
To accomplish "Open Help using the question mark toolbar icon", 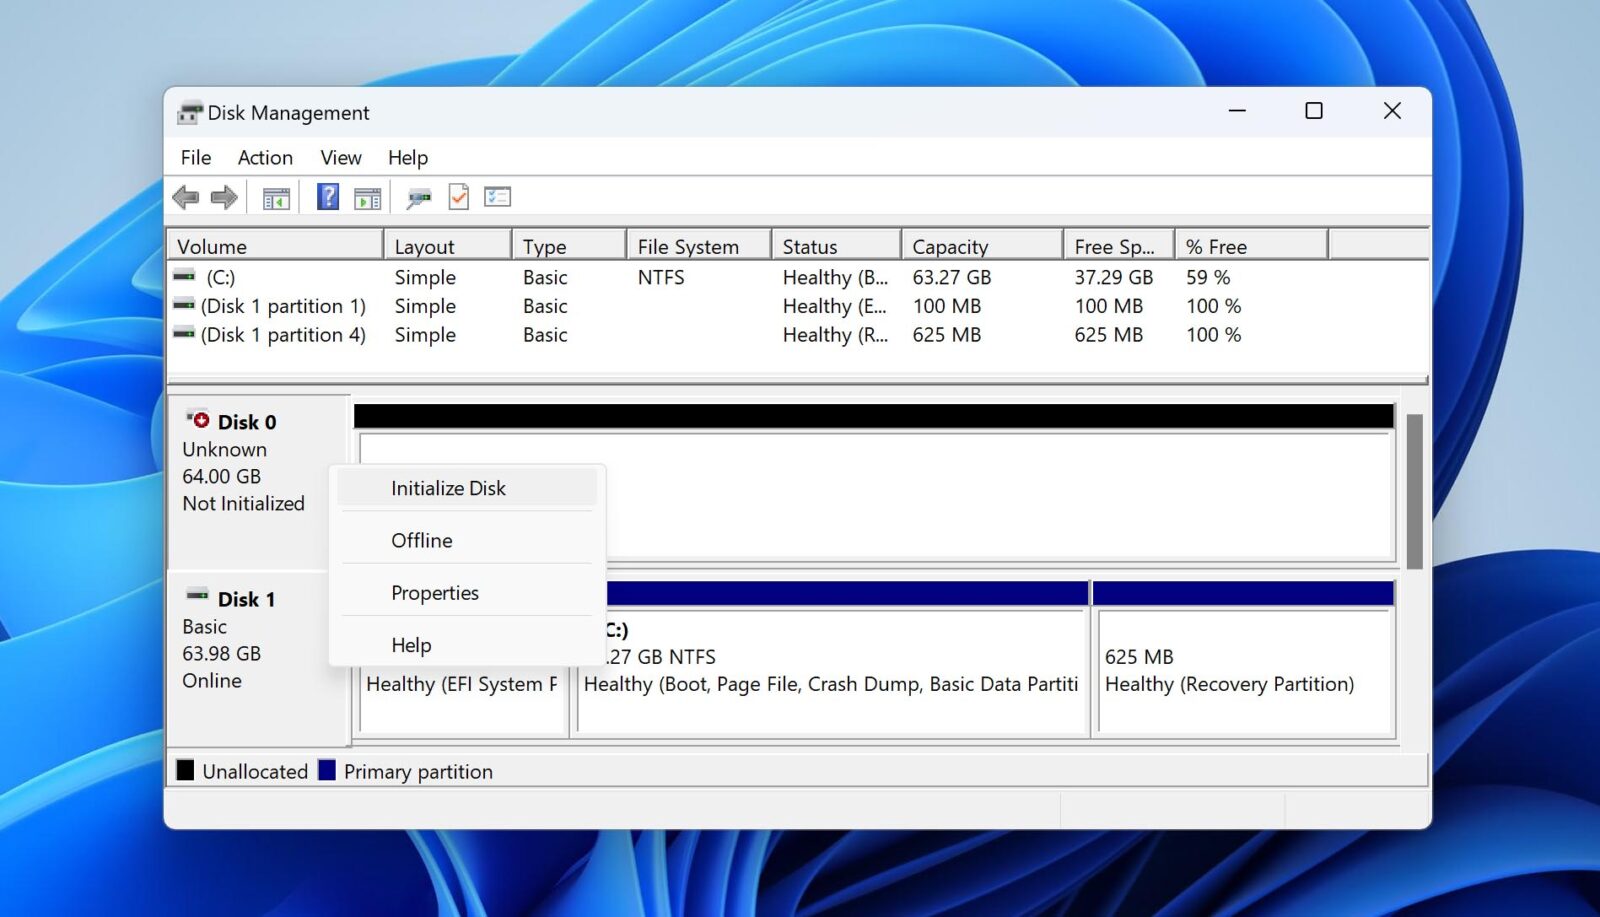I will [326, 196].
